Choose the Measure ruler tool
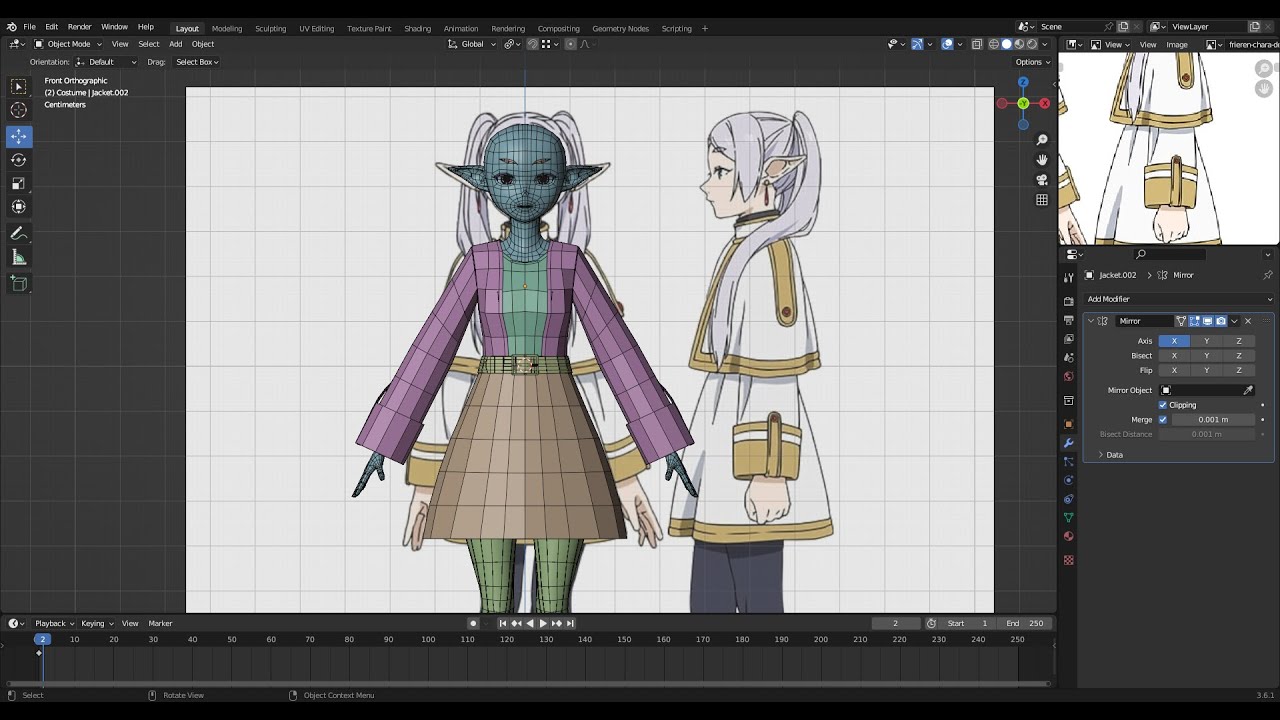The image size is (1280, 720). 19,258
